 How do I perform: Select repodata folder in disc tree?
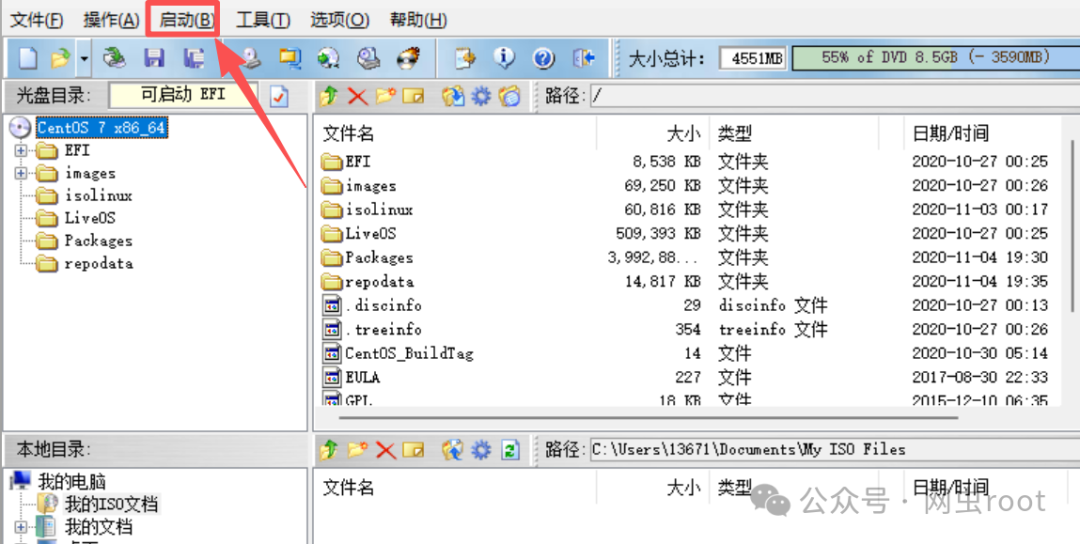tap(98, 264)
